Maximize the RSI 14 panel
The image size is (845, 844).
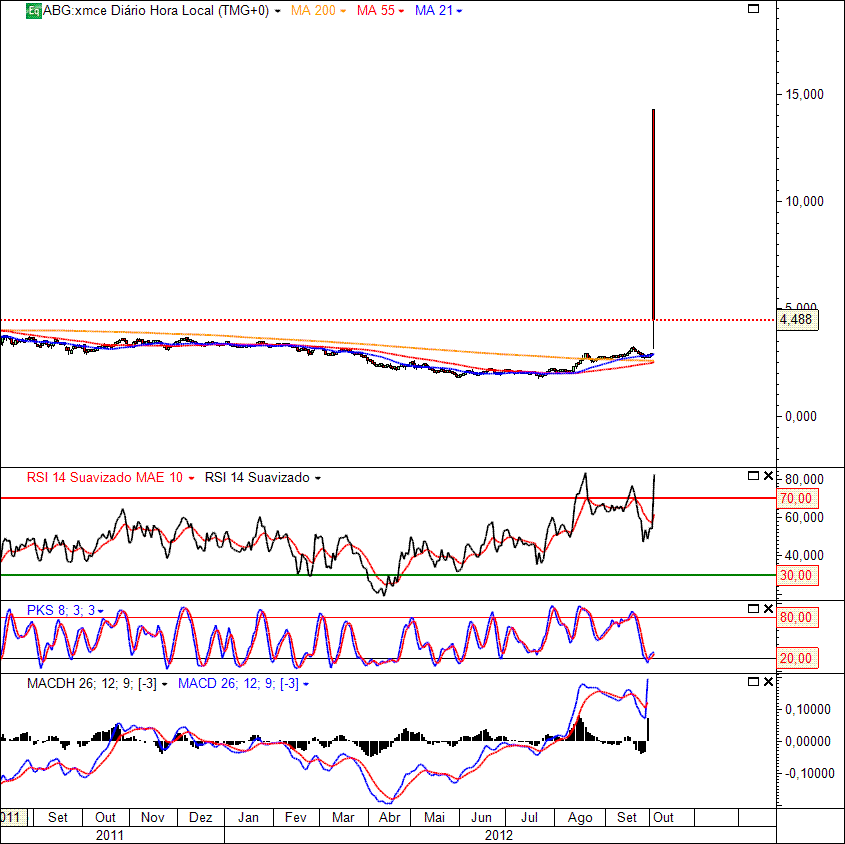click(753, 475)
